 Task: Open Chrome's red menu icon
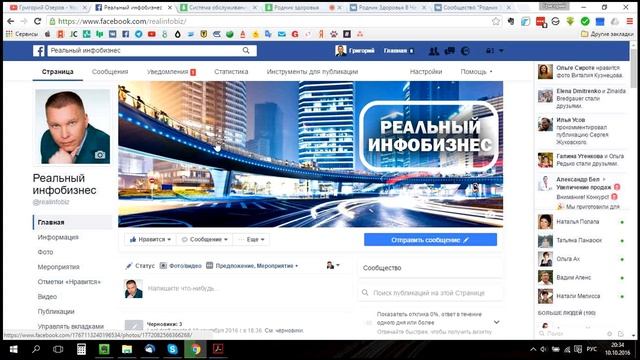point(631,21)
